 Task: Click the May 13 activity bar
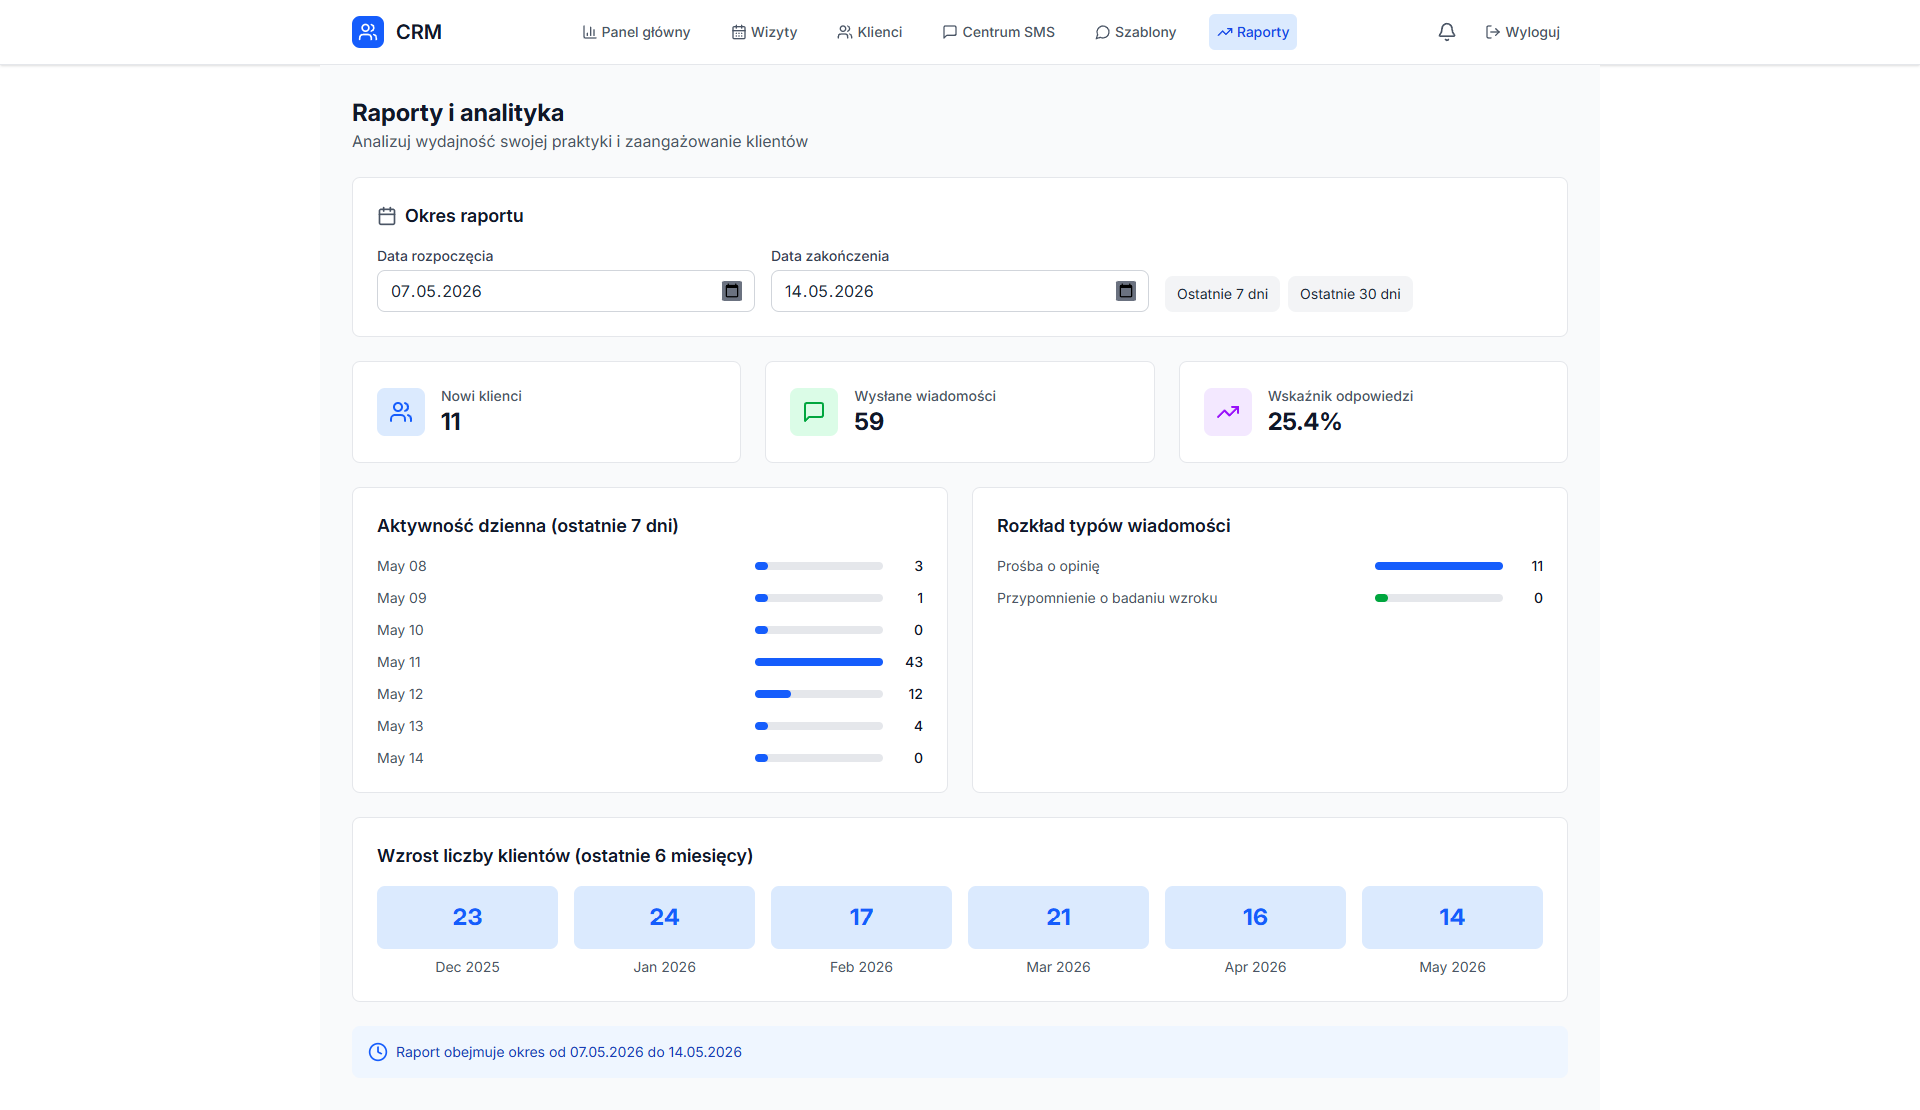(819, 726)
